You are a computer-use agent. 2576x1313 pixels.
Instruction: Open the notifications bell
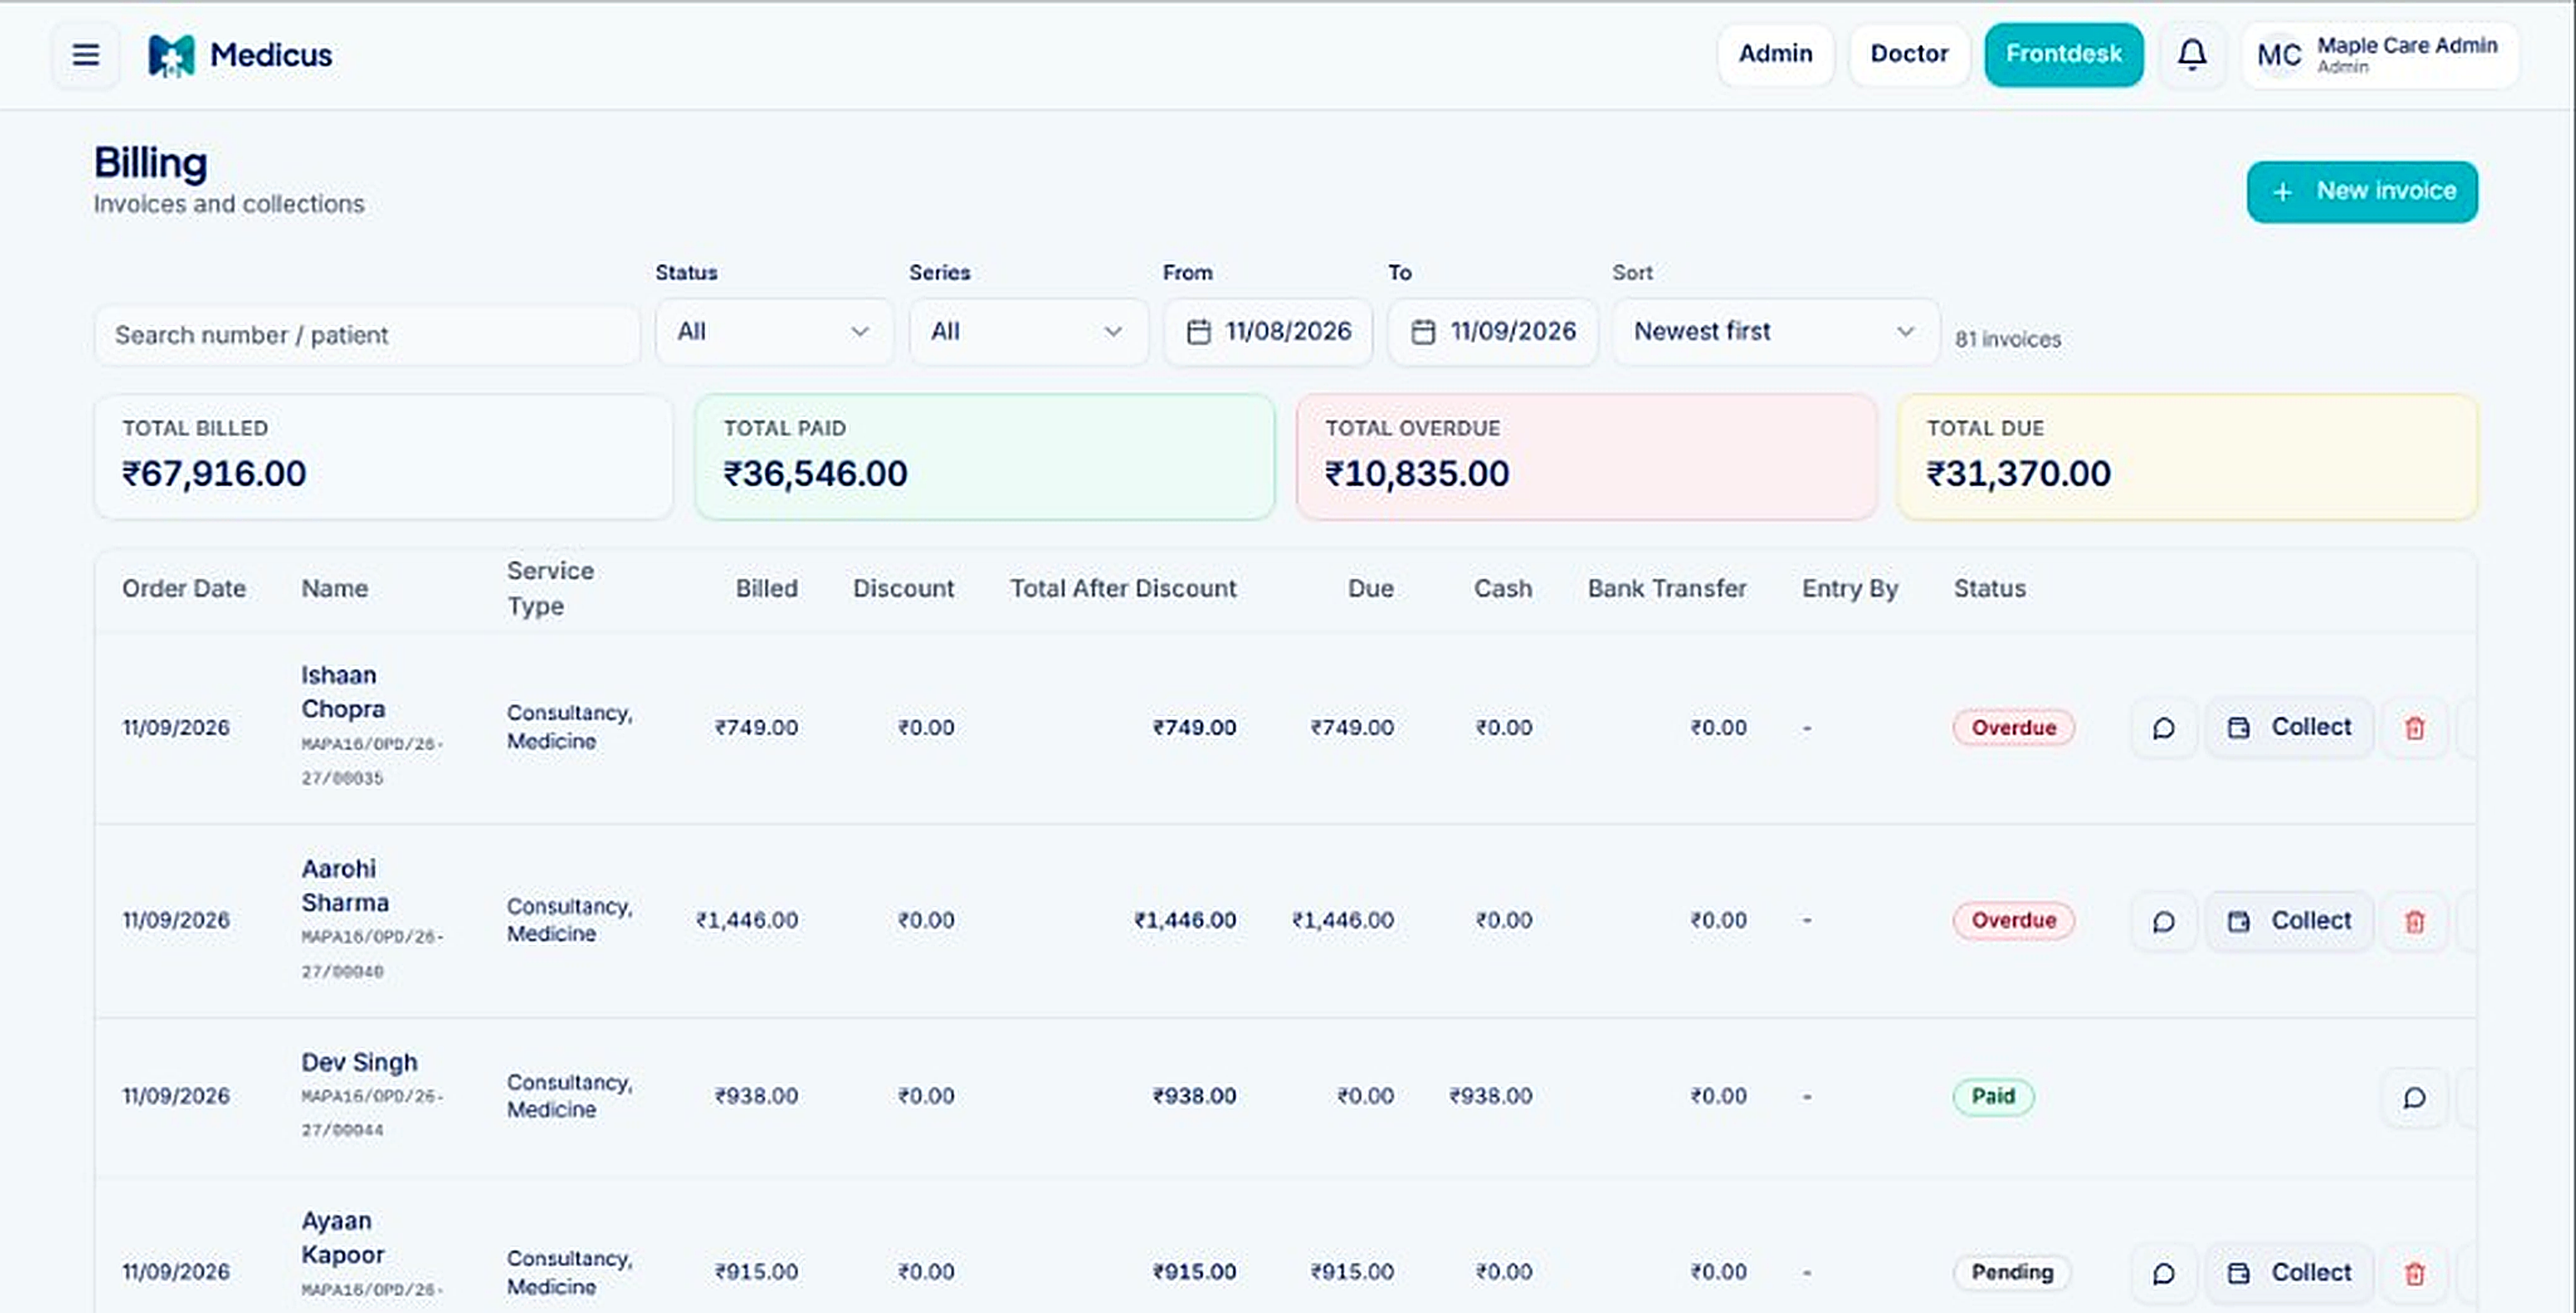[x=2192, y=55]
